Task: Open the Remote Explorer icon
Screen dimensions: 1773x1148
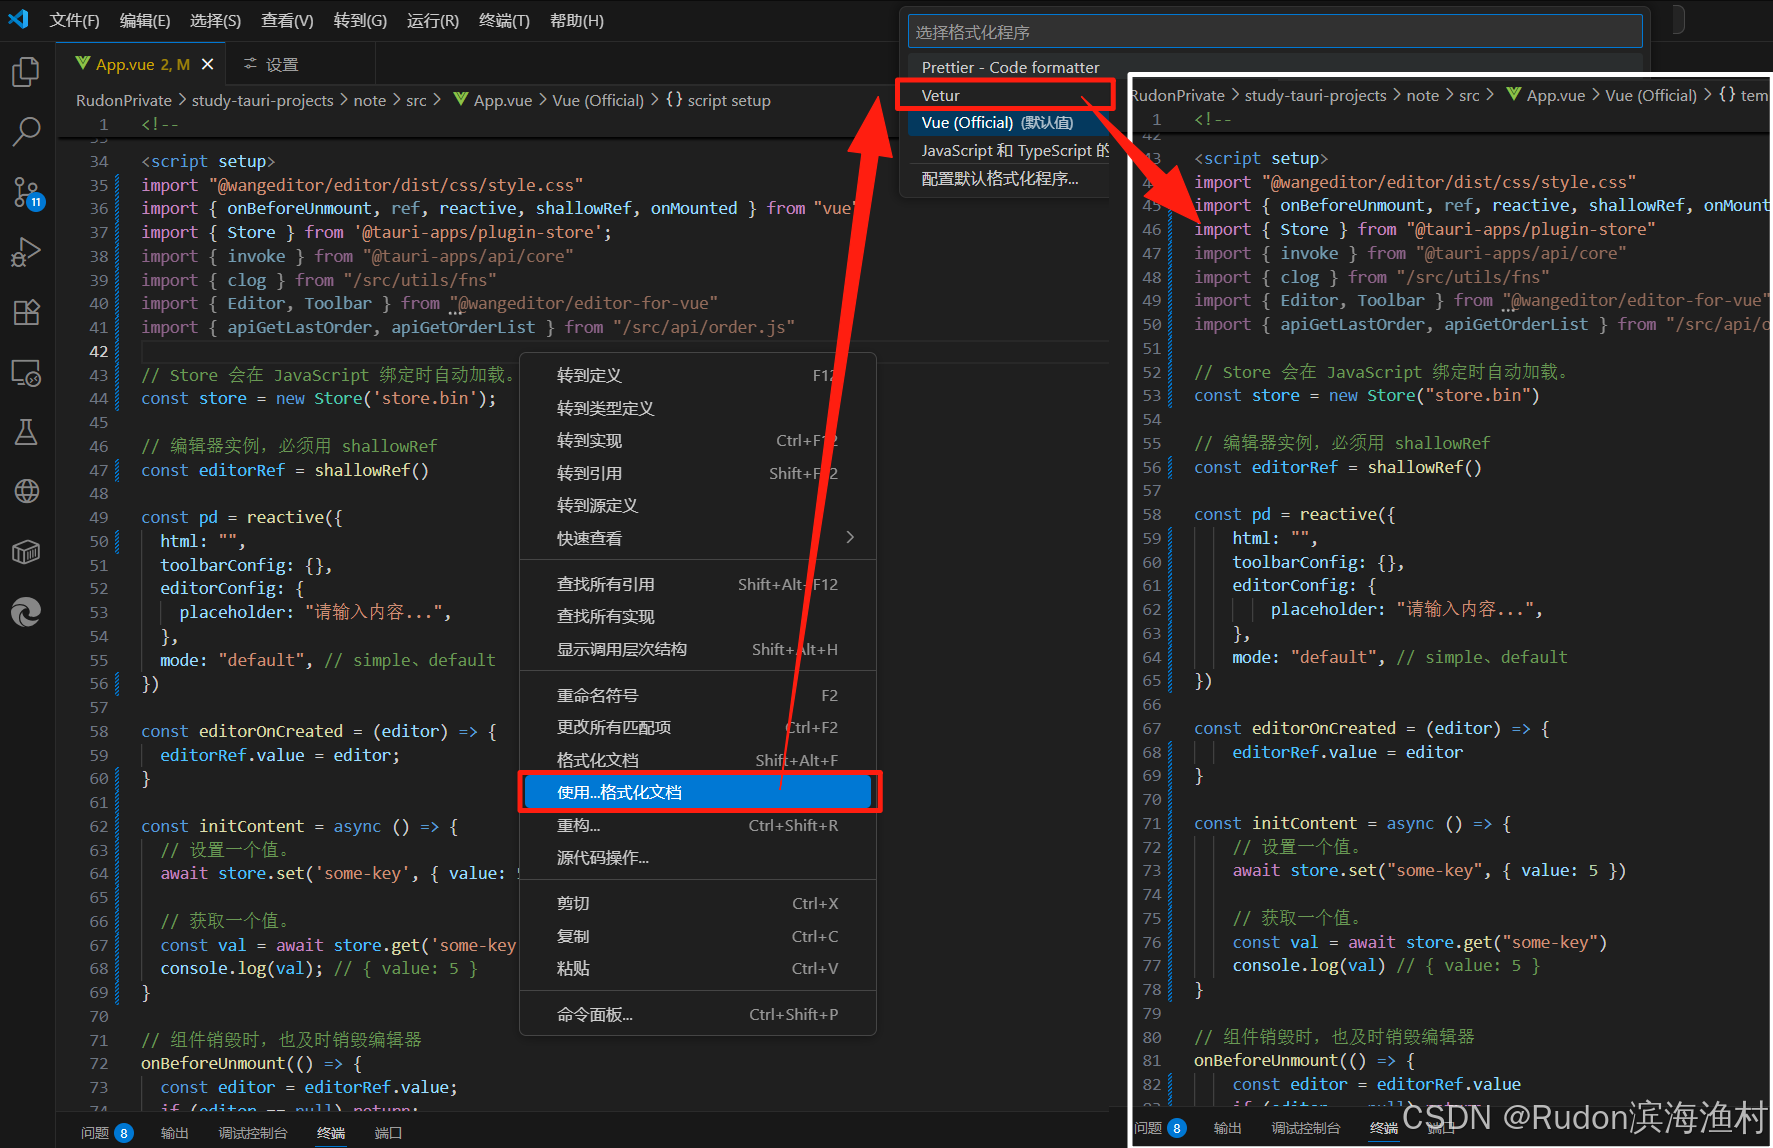Action: point(26,373)
